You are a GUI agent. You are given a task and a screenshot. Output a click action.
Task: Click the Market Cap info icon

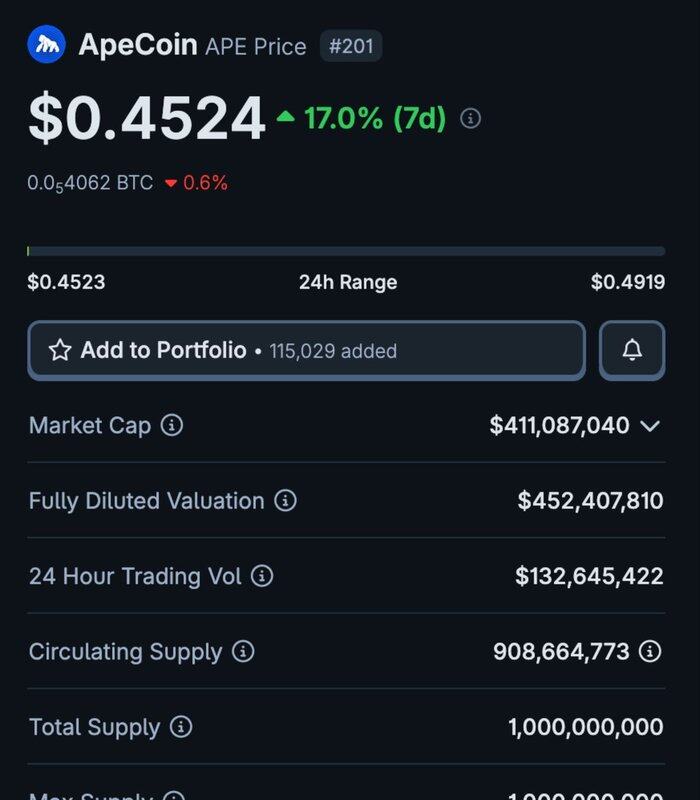[172, 426]
